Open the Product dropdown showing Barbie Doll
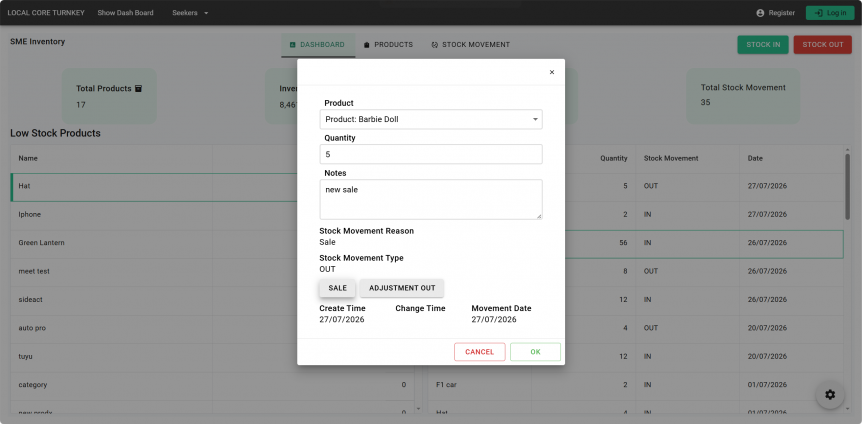 [431, 119]
